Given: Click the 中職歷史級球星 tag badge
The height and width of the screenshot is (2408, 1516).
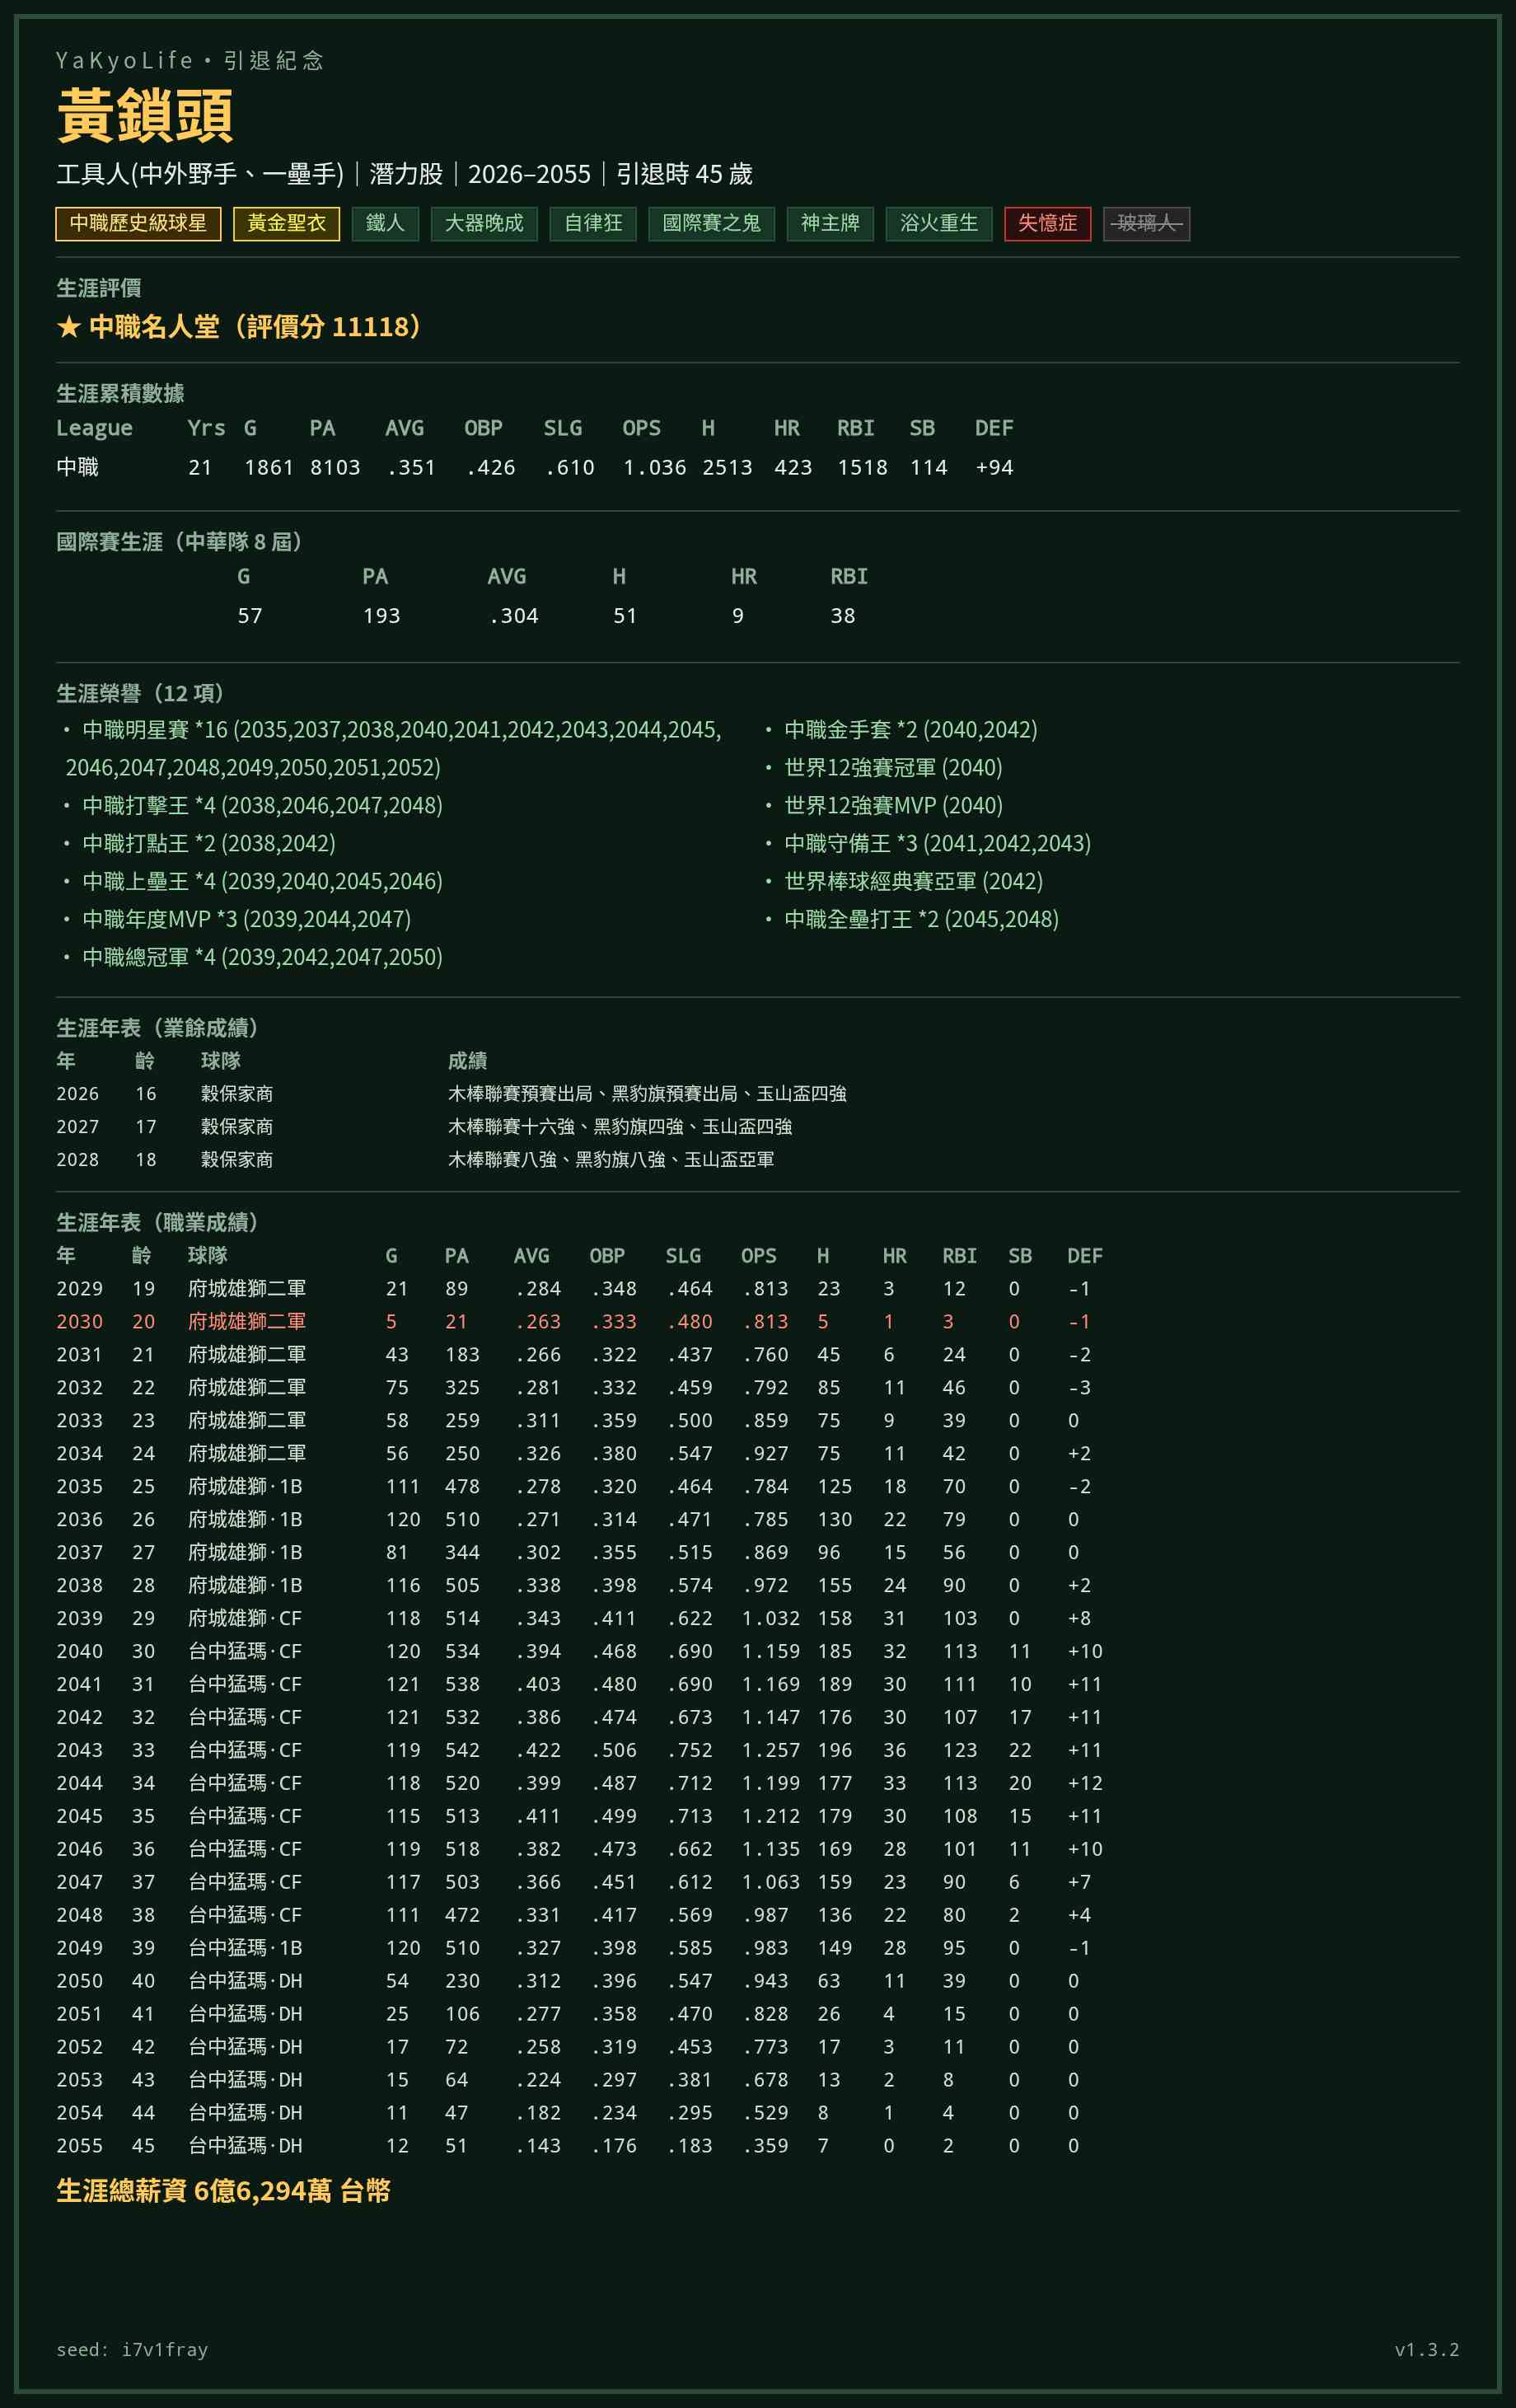Looking at the screenshot, I should [x=138, y=224].
